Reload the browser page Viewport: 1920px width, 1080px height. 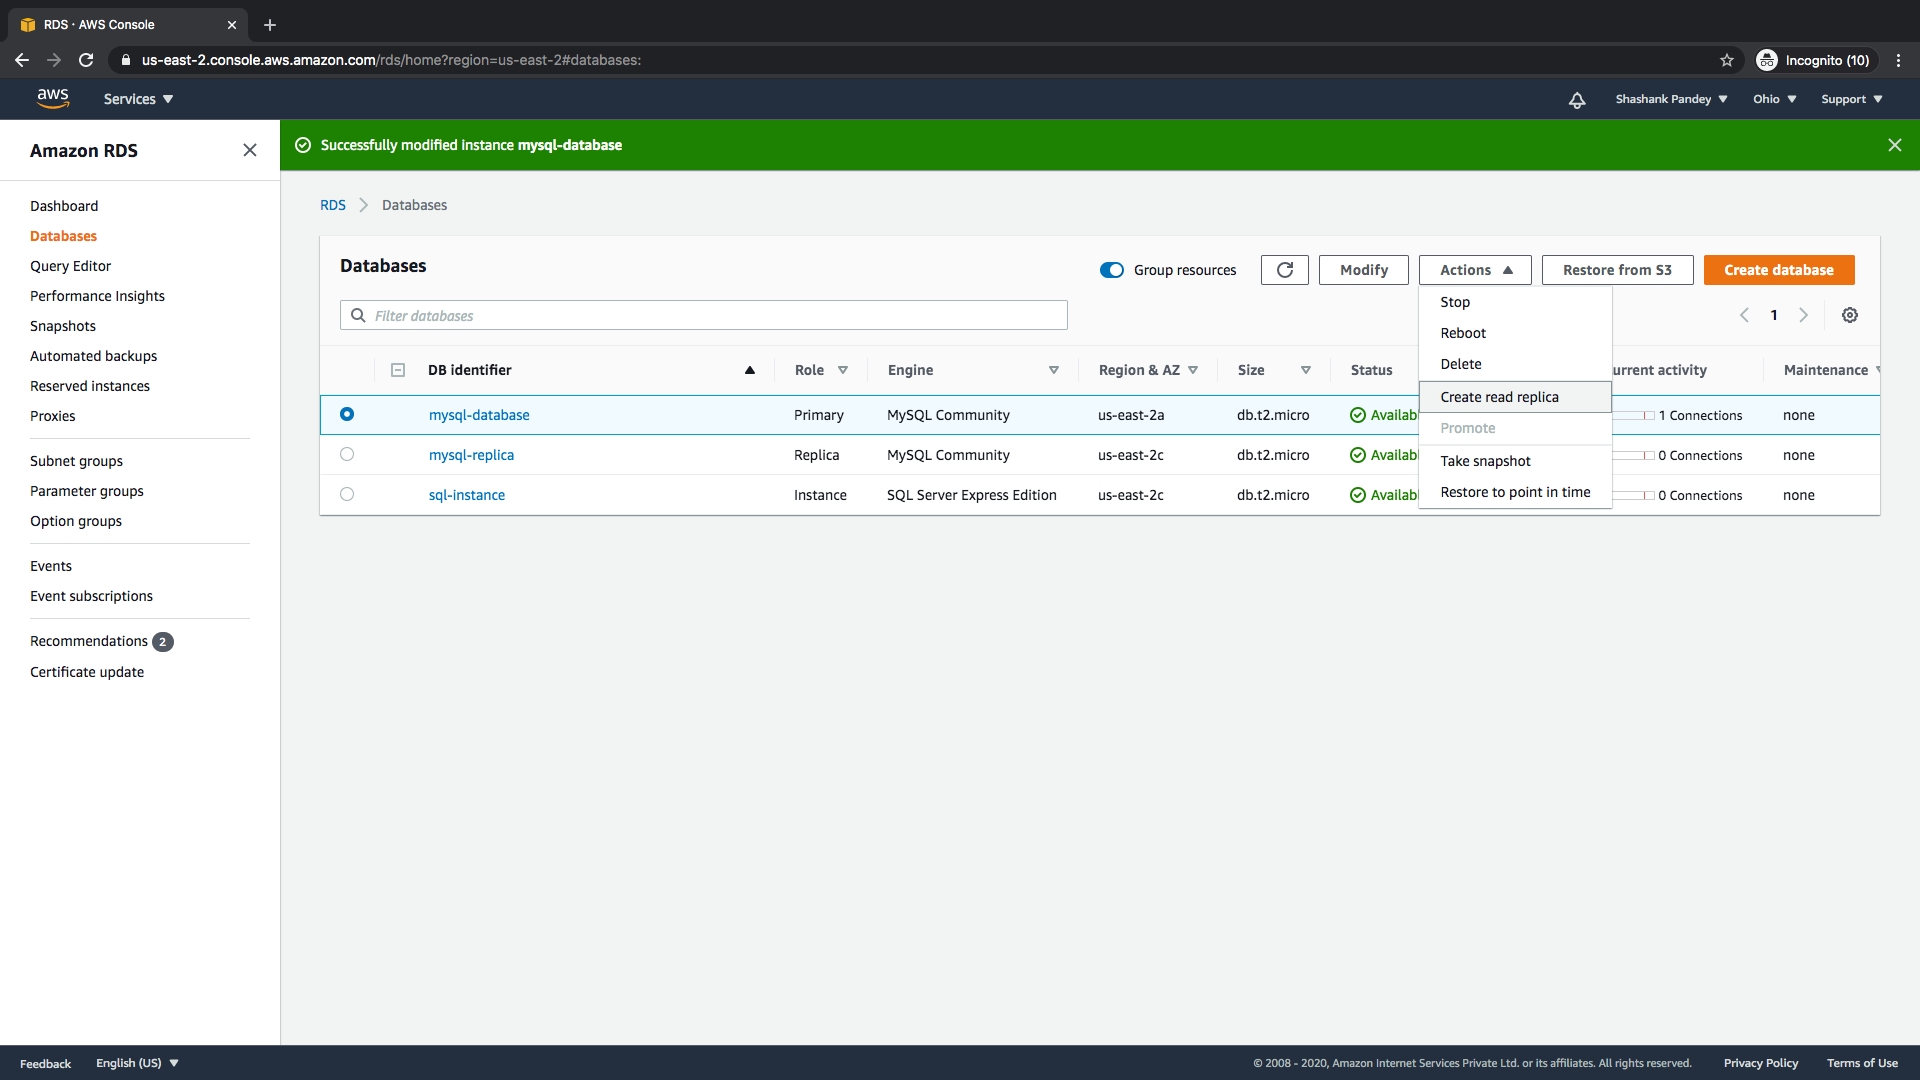coord(86,60)
